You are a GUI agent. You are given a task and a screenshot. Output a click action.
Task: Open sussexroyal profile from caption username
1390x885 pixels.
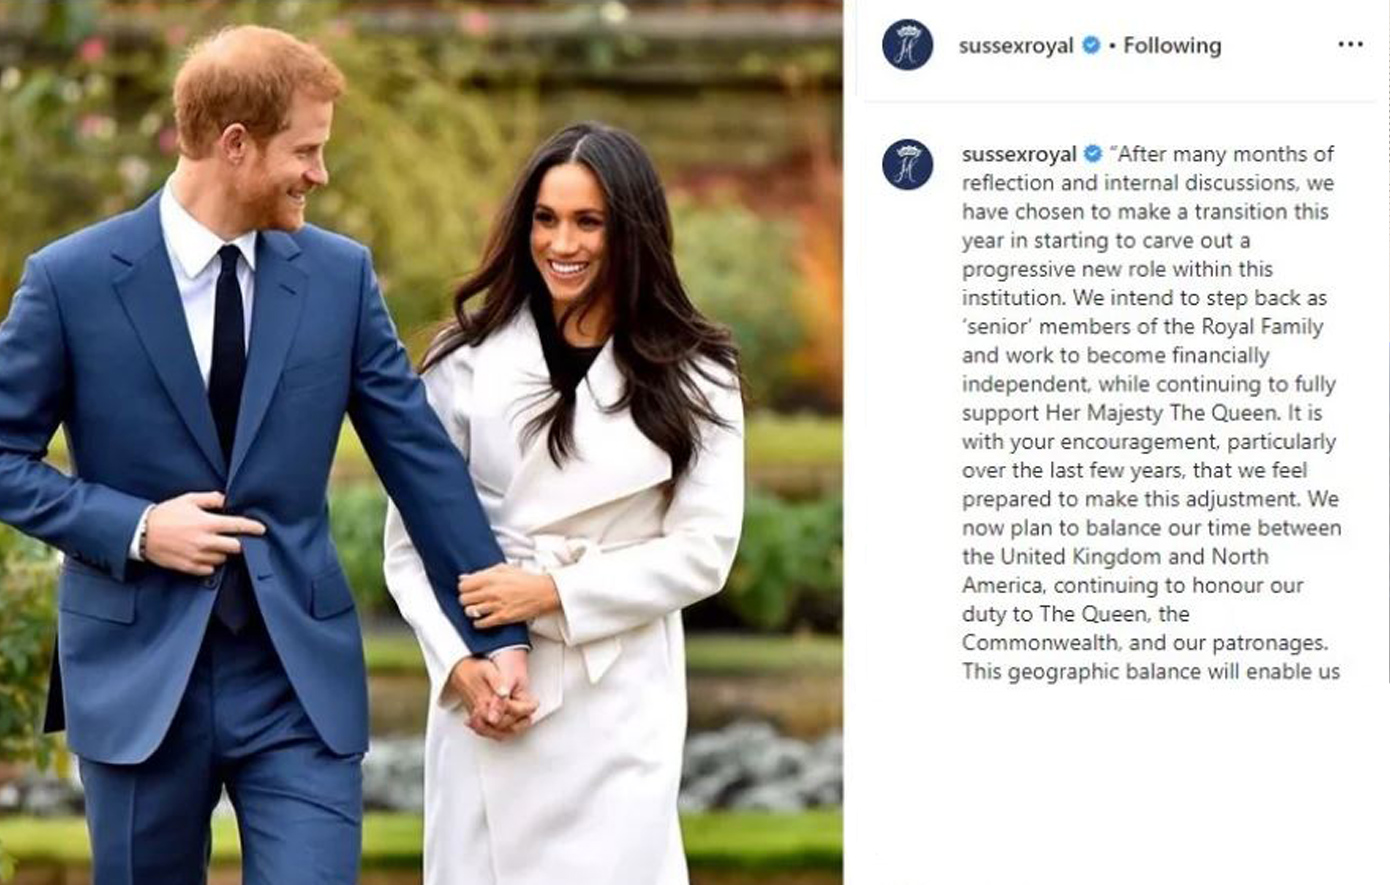pos(1019,154)
